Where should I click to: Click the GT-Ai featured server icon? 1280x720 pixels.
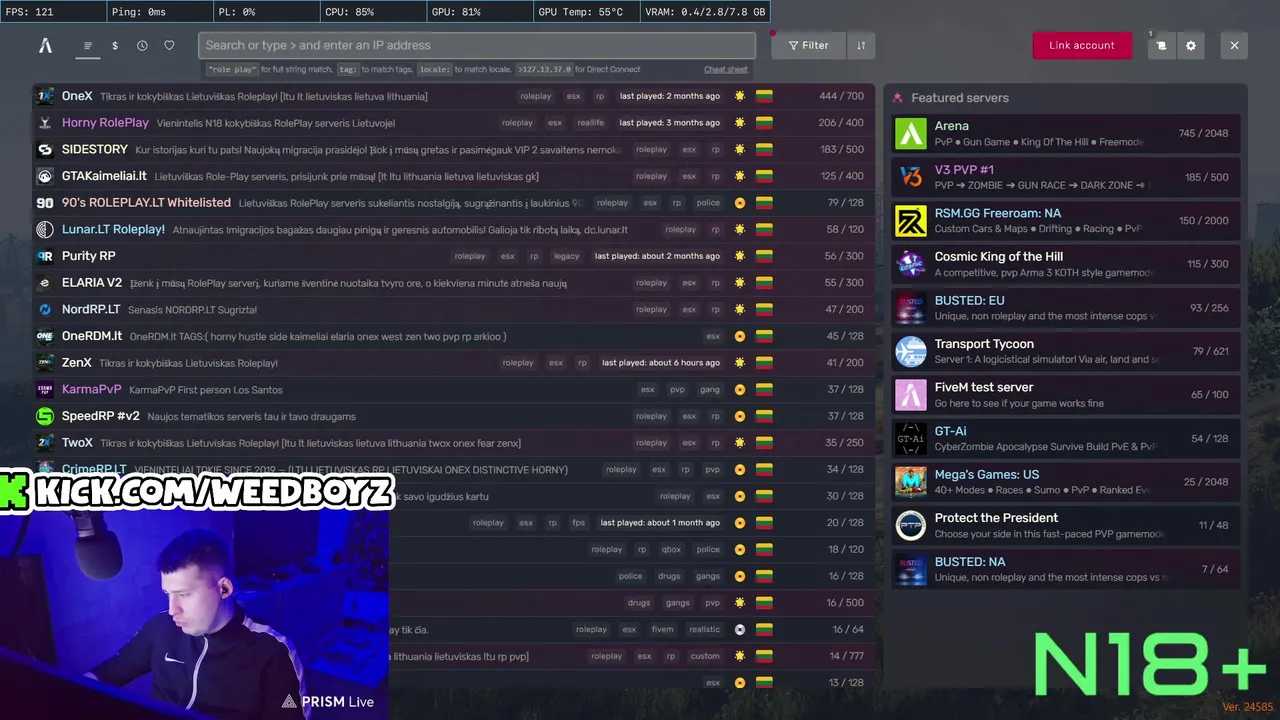coord(910,438)
